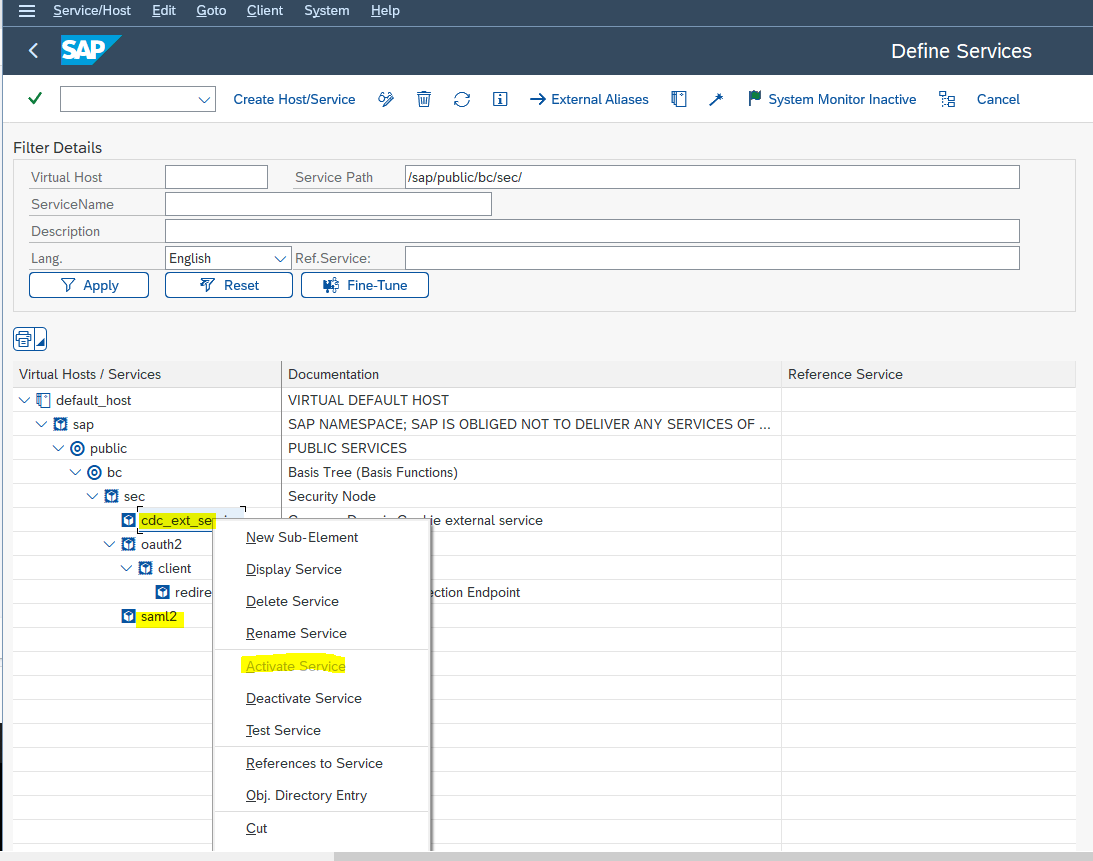The height and width of the screenshot is (861, 1093).
Task: Click the Service Path input field
Action: pyautogui.click(x=712, y=177)
